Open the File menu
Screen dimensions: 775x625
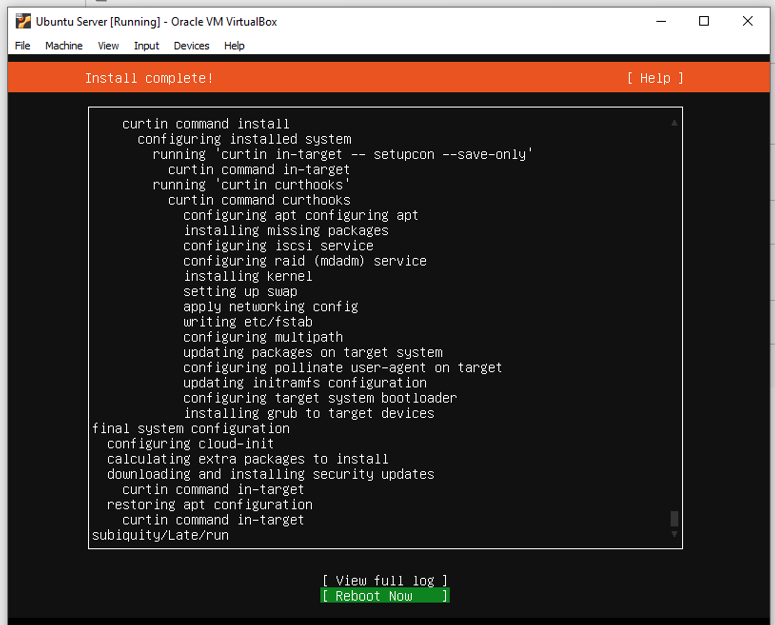click(x=22, y=46)
